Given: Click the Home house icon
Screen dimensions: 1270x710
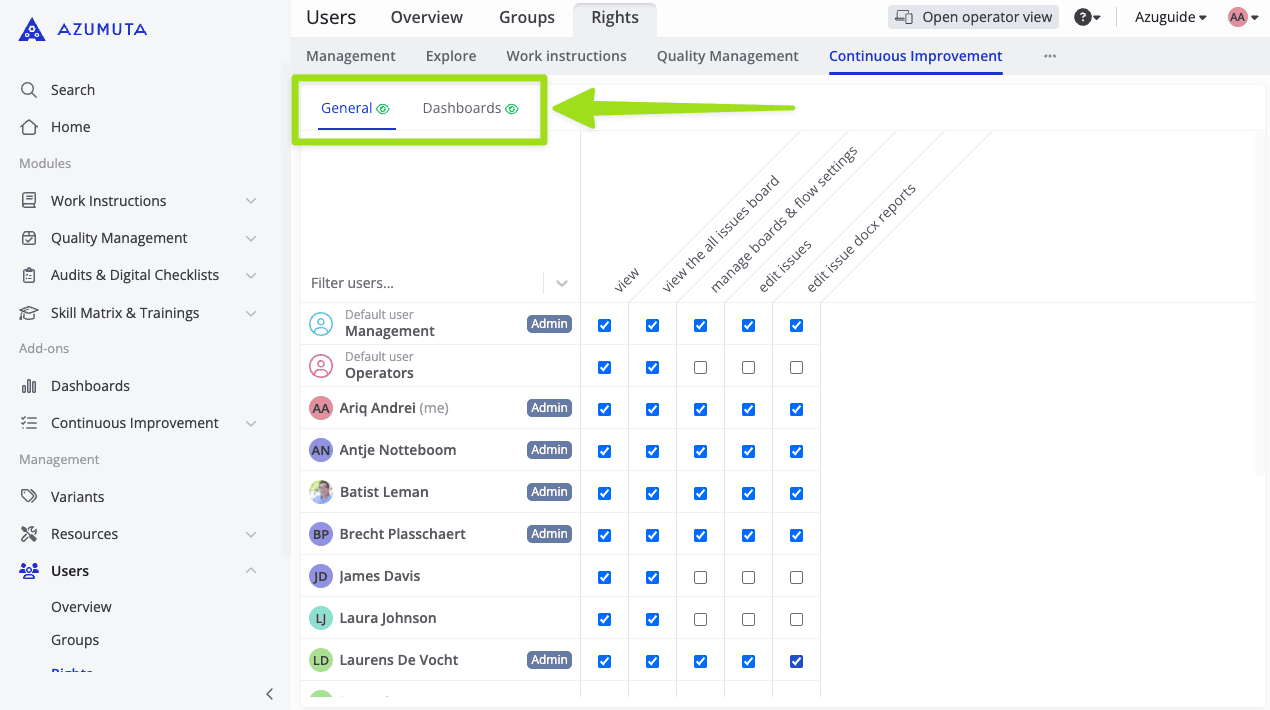Looking at the screenshot, I should pyautogui.click(x=29, y=127).
